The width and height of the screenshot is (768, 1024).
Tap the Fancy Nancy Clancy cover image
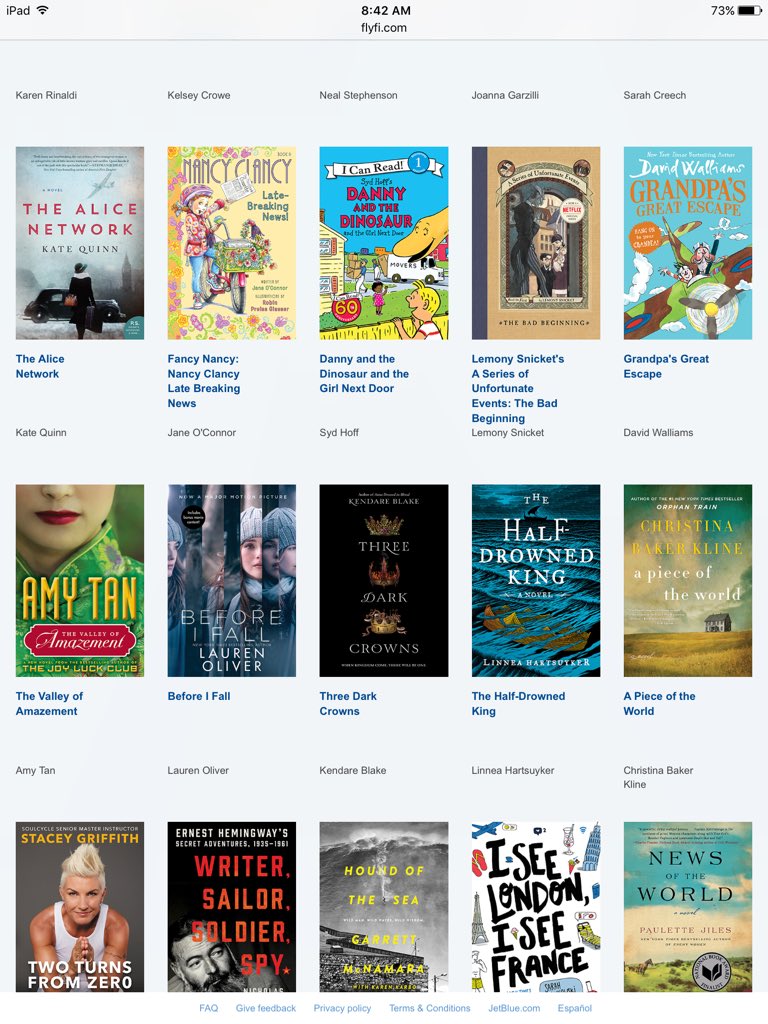232,243
